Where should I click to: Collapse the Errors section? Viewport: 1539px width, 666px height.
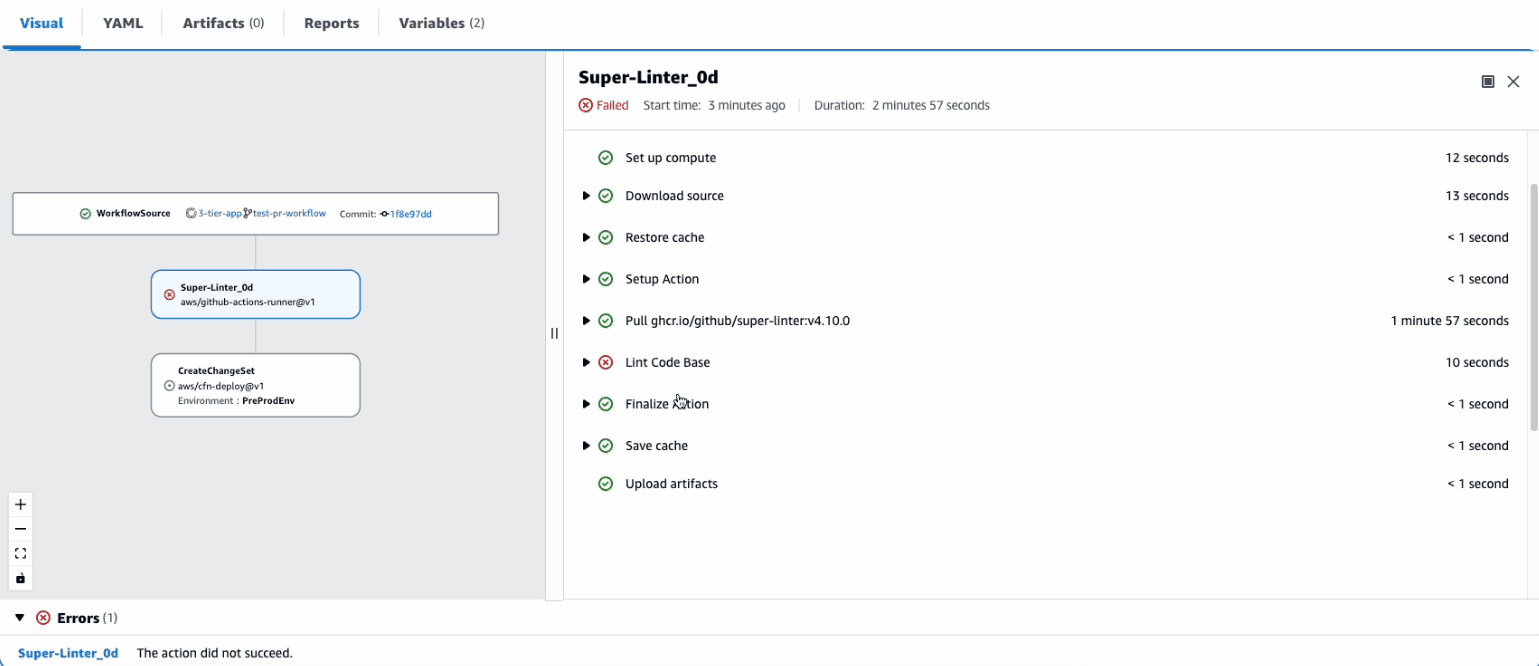click(19, 618)
